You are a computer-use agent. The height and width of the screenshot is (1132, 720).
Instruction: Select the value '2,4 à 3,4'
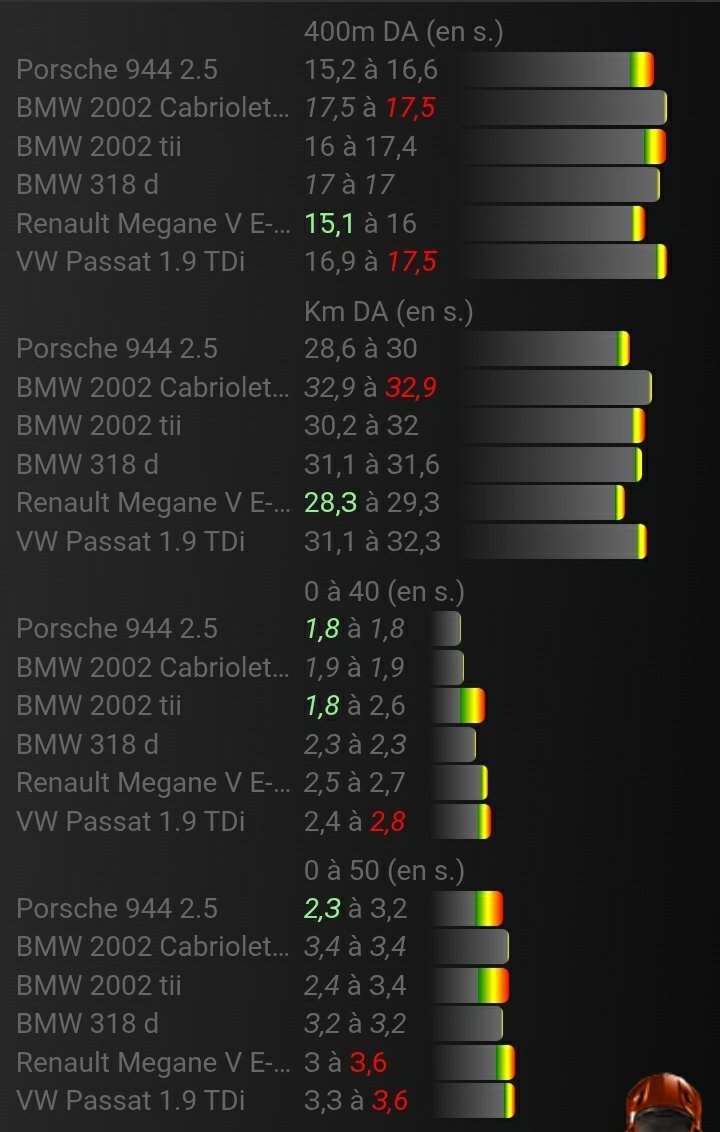(355, 986)
